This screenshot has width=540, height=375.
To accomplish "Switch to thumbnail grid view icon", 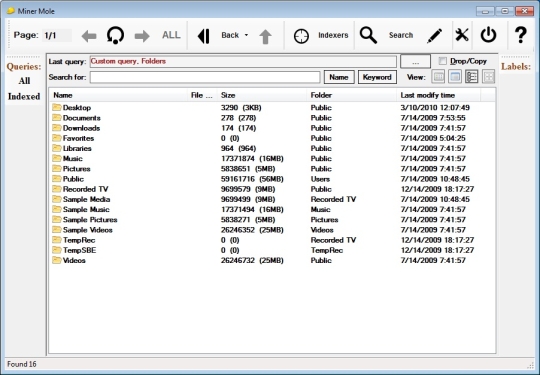I will click(x=489, y=76).
